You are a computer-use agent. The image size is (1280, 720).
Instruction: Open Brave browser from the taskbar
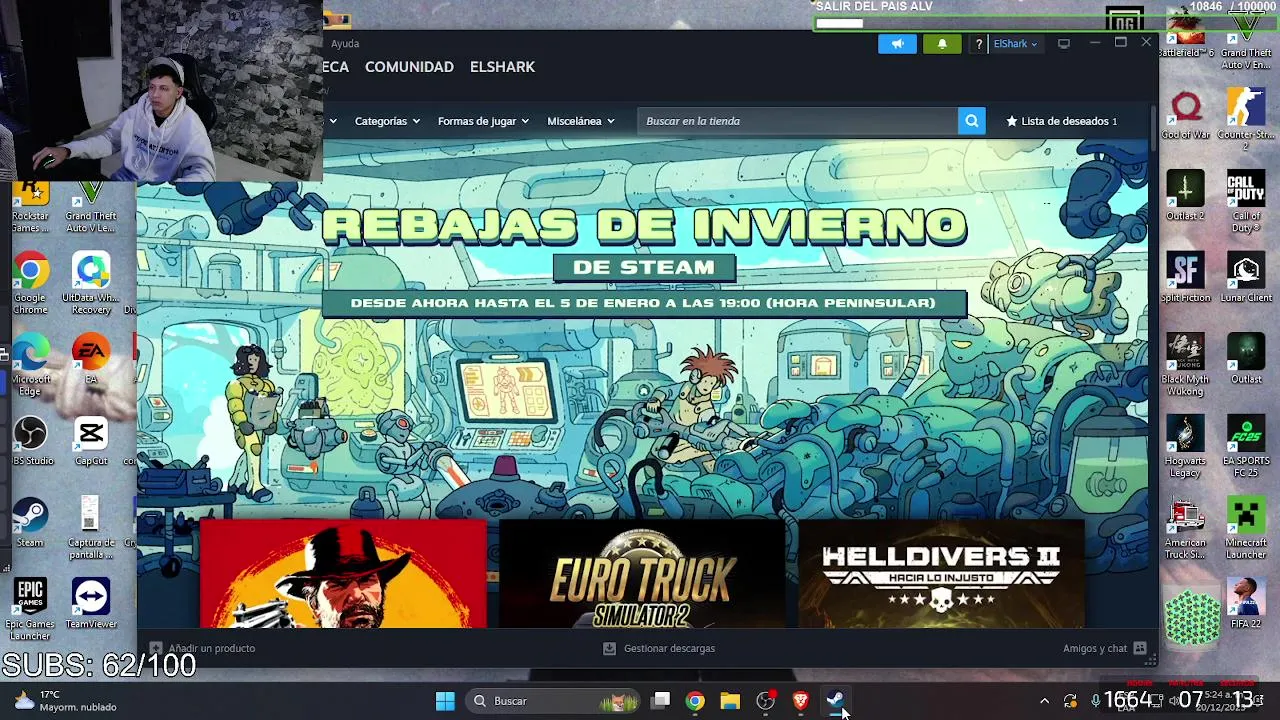click(800, 701)
